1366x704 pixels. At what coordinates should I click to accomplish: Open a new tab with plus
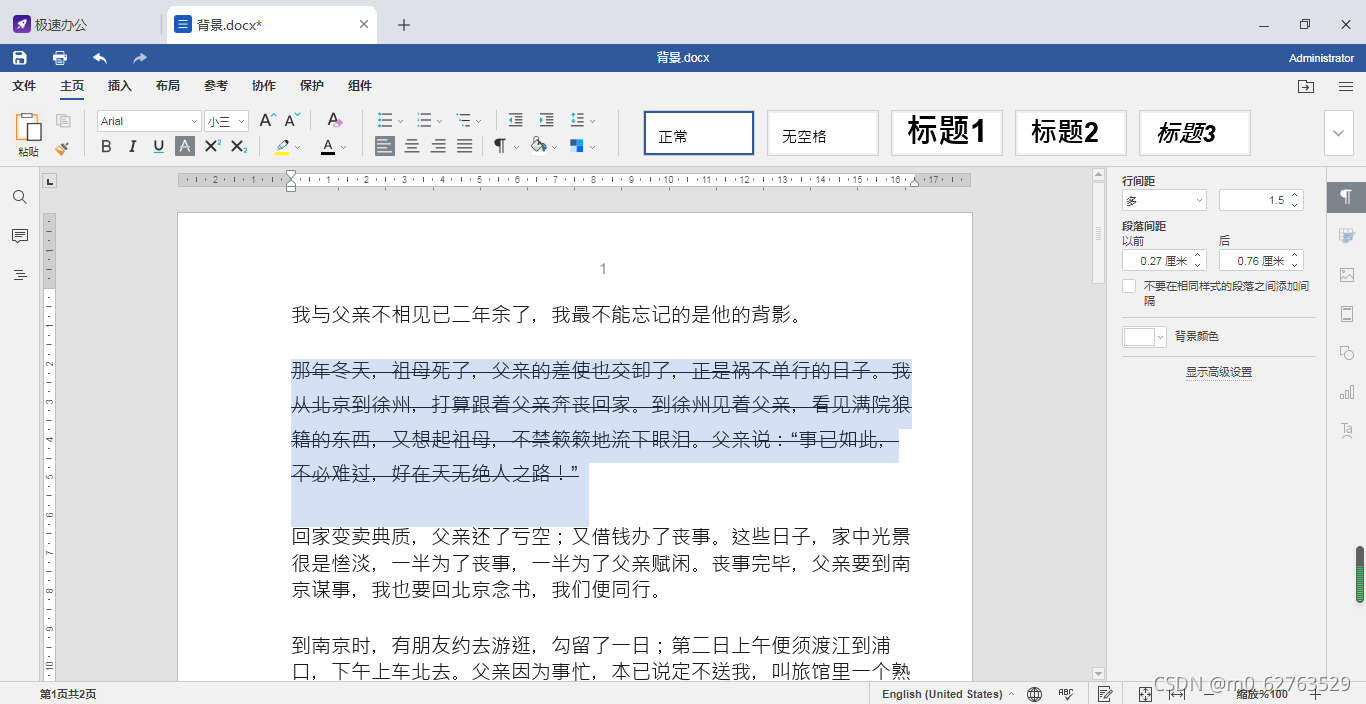[x=404, y=25]
